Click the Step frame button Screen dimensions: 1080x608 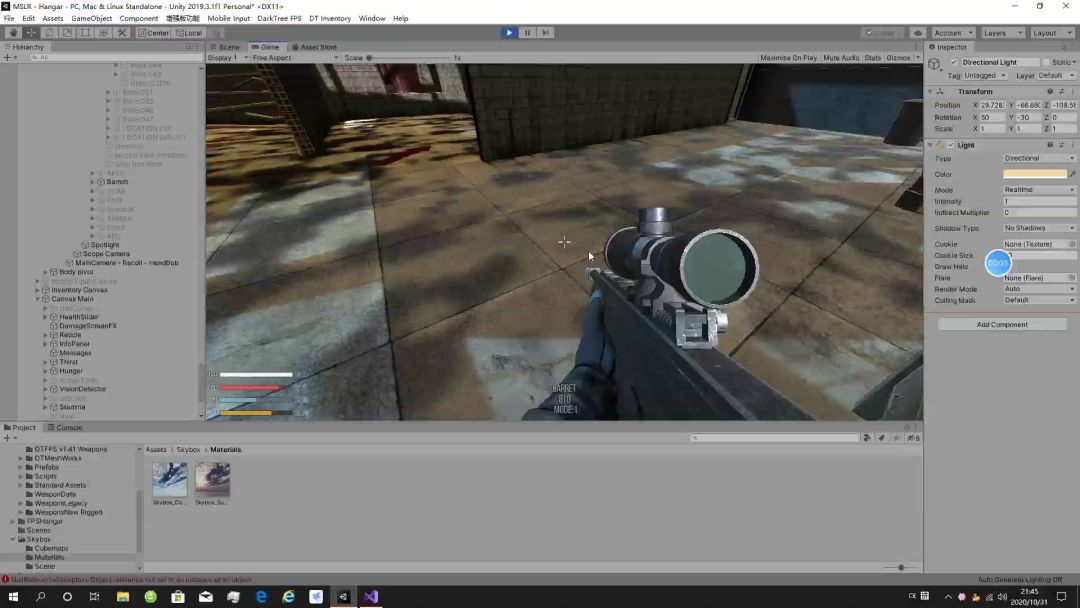click(x=546, y=32)
